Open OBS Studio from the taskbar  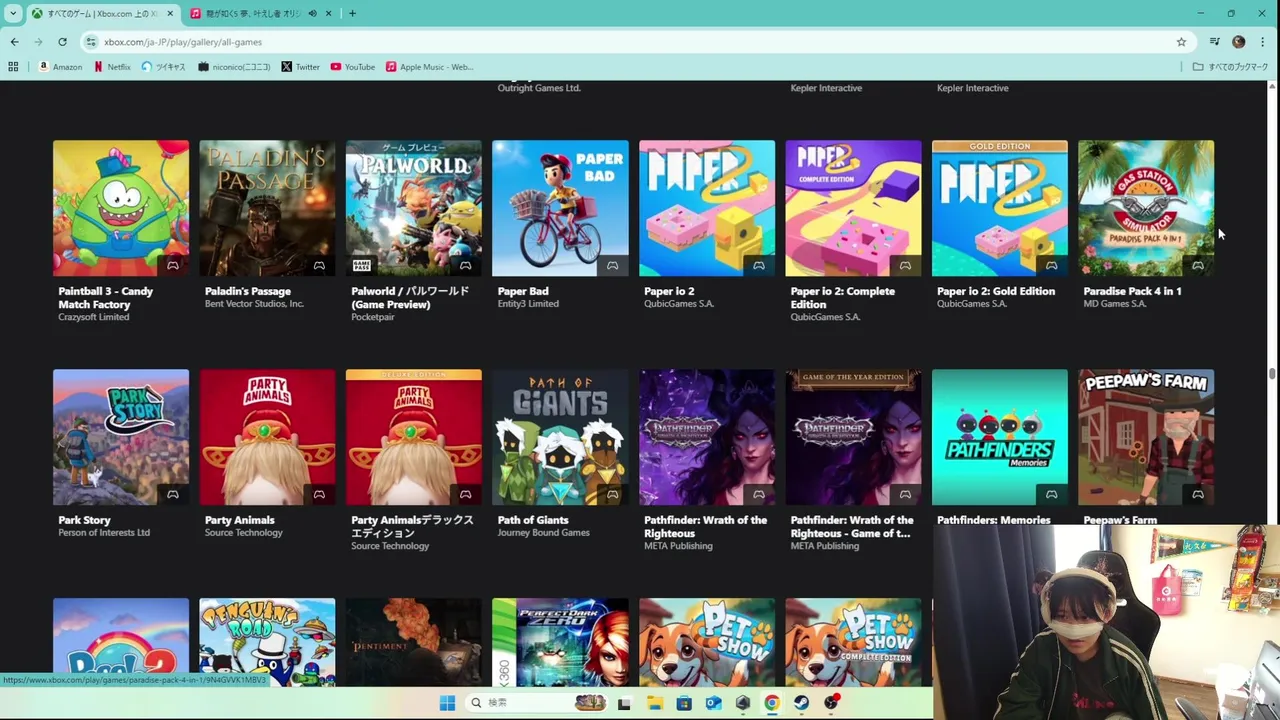click(832, 703)
